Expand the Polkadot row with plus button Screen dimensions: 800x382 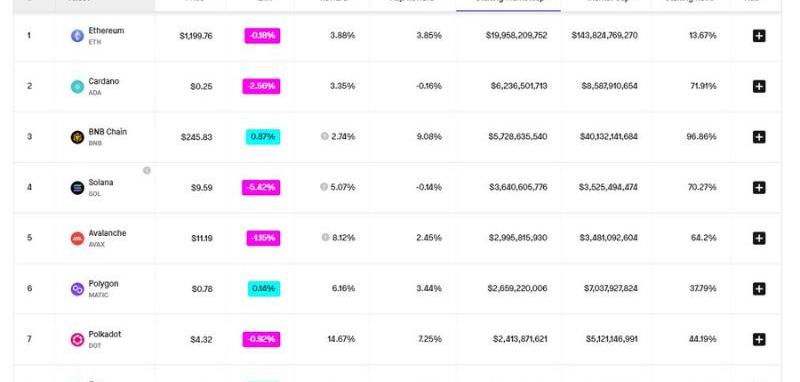[759, 339]
